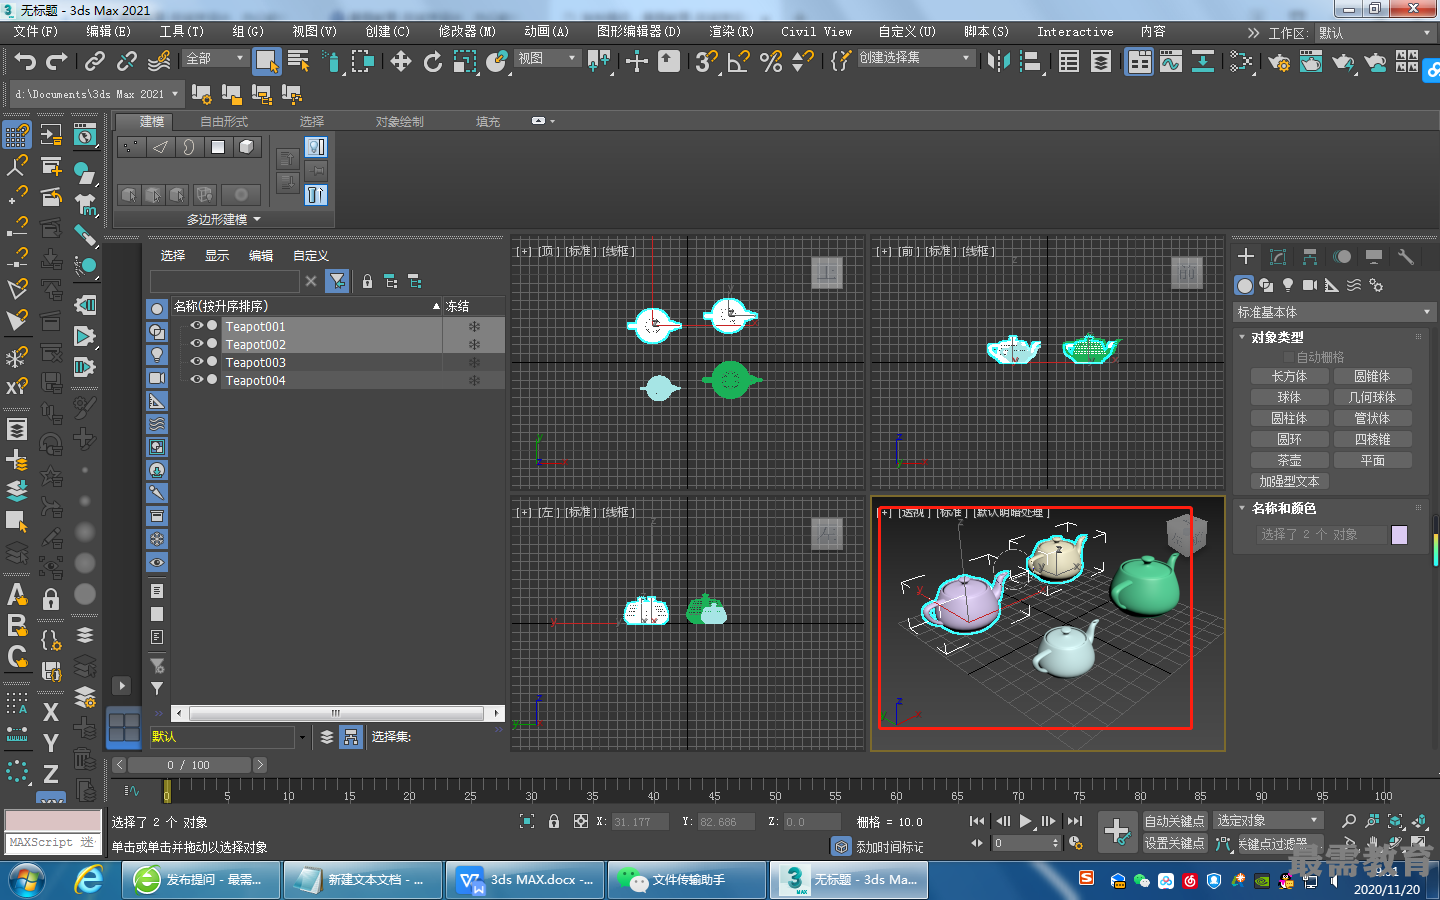The width and height of the screenshot is (1440, 900).
Task: Toggle visibility eye of Teapot003
Action: [x=197, y=362]
